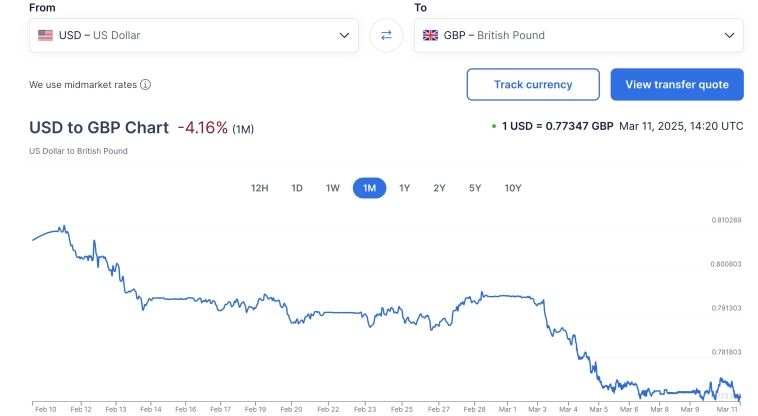Switch chart to 10Y range
758x416 pixels.
coord(513,188)
